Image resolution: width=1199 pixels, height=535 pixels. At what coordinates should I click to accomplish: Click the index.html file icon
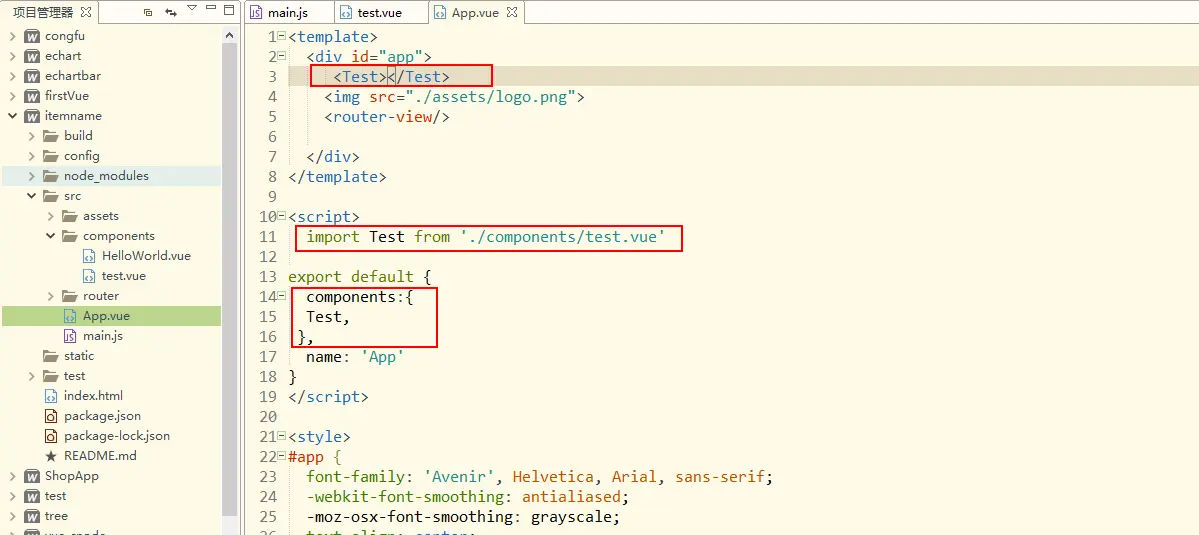point(51,396)
